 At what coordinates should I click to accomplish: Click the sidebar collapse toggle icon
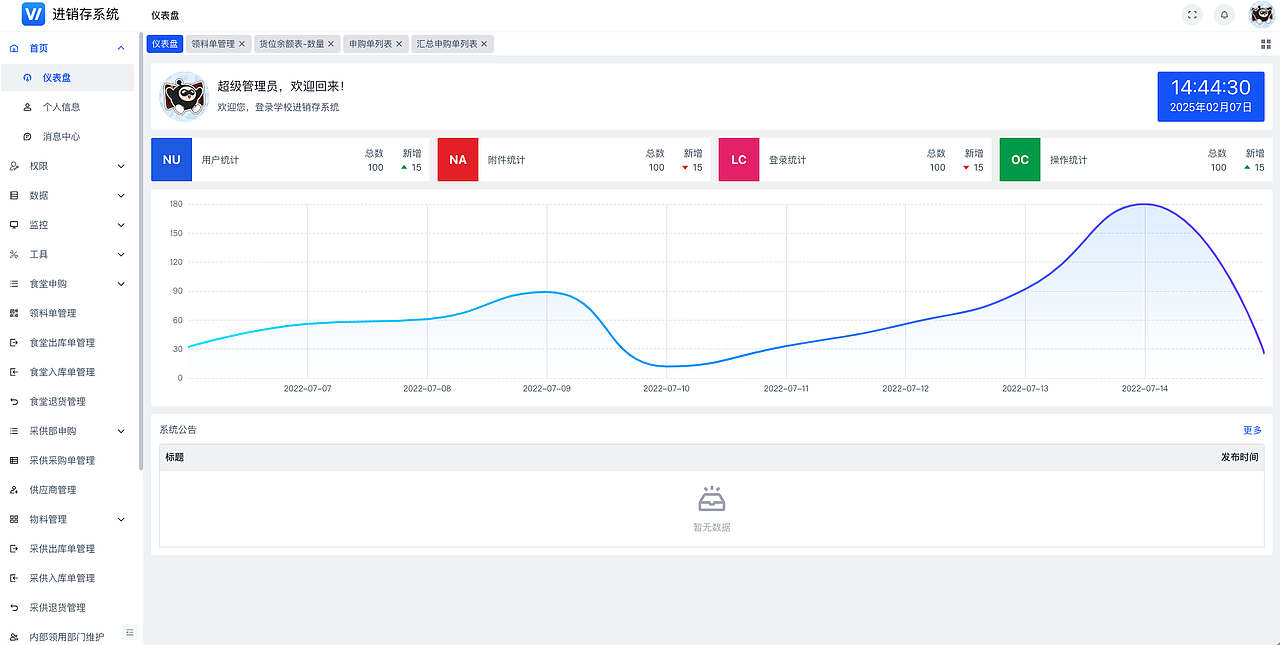(129, 632)
